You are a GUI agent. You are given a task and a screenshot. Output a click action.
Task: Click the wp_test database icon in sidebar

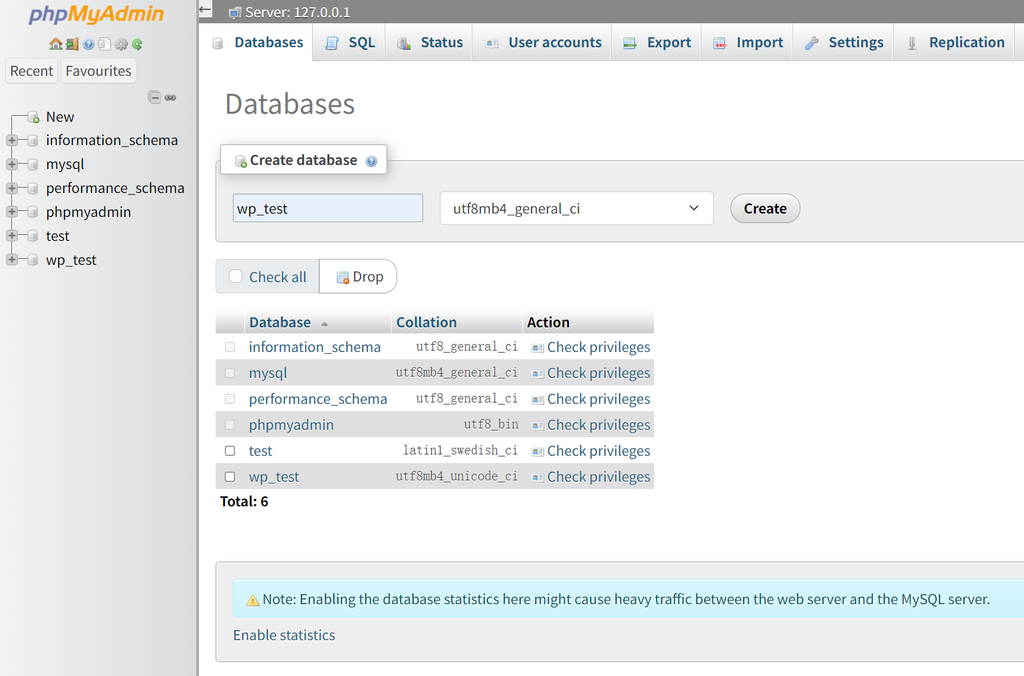pos(33,260)
